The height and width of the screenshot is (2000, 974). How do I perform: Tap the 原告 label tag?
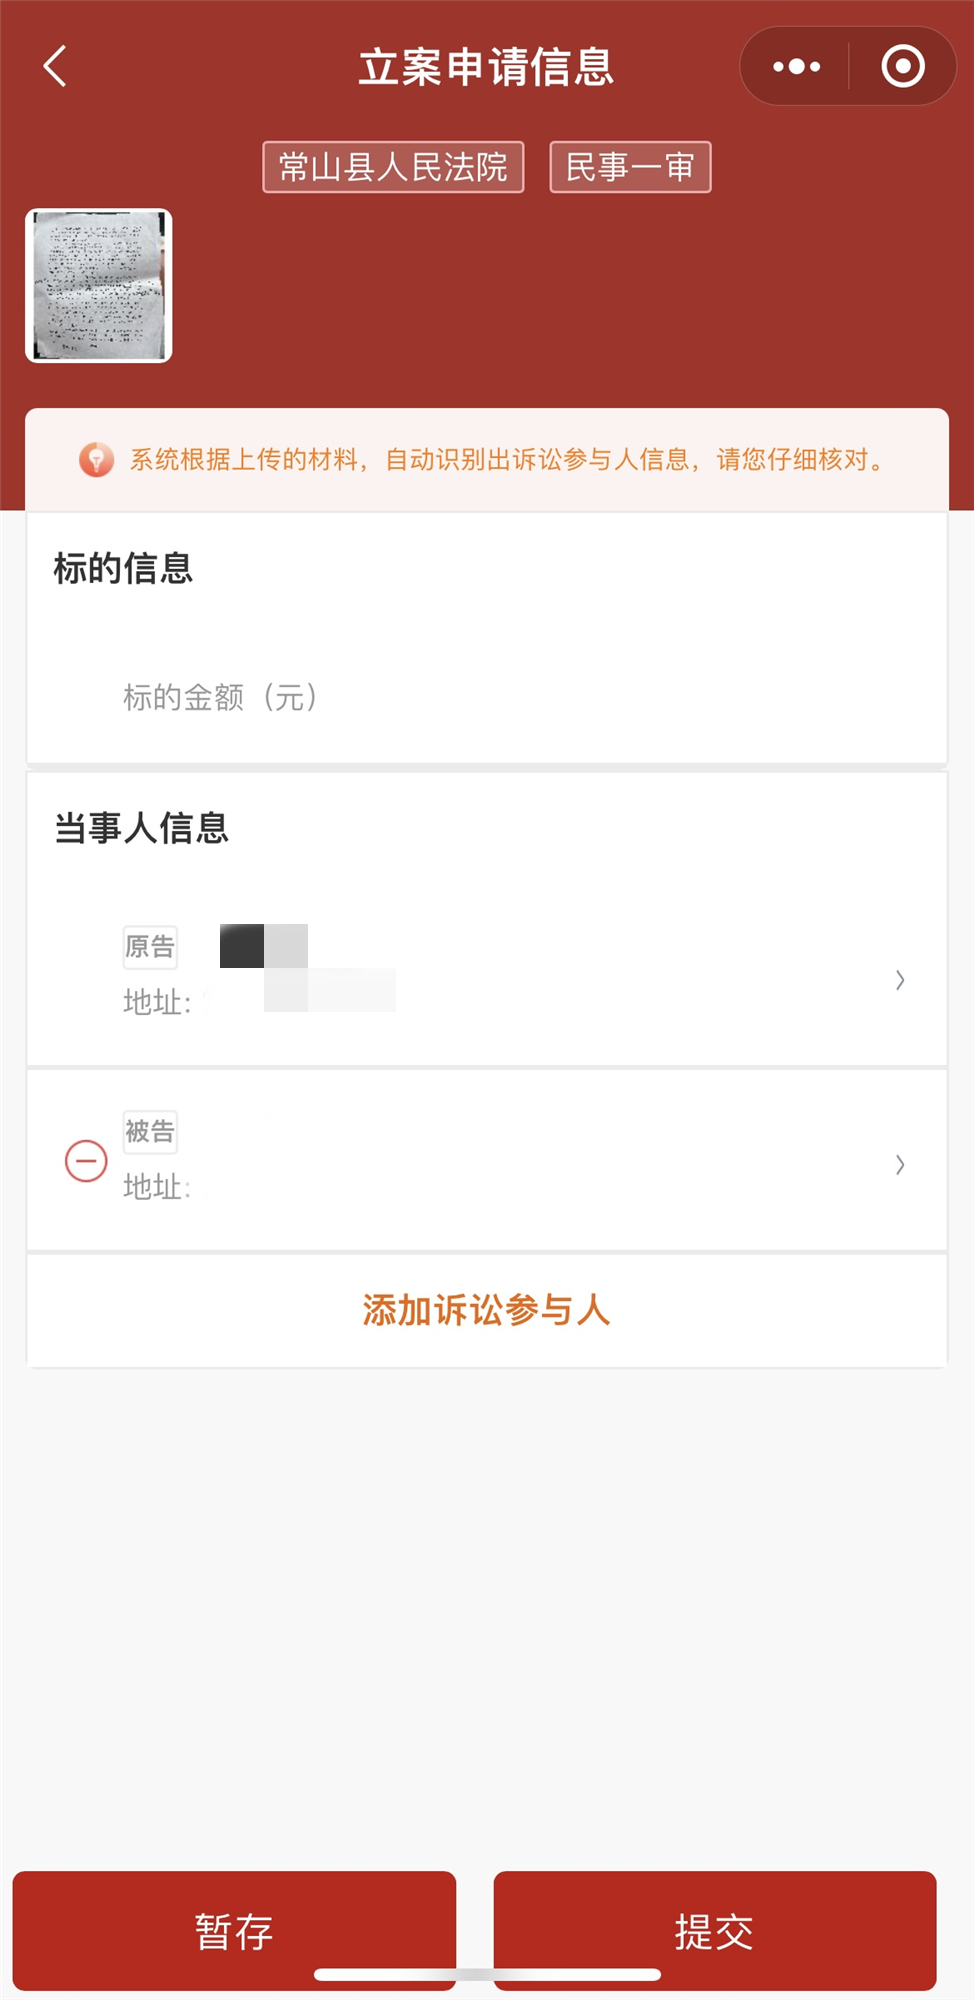pos(150,946)
